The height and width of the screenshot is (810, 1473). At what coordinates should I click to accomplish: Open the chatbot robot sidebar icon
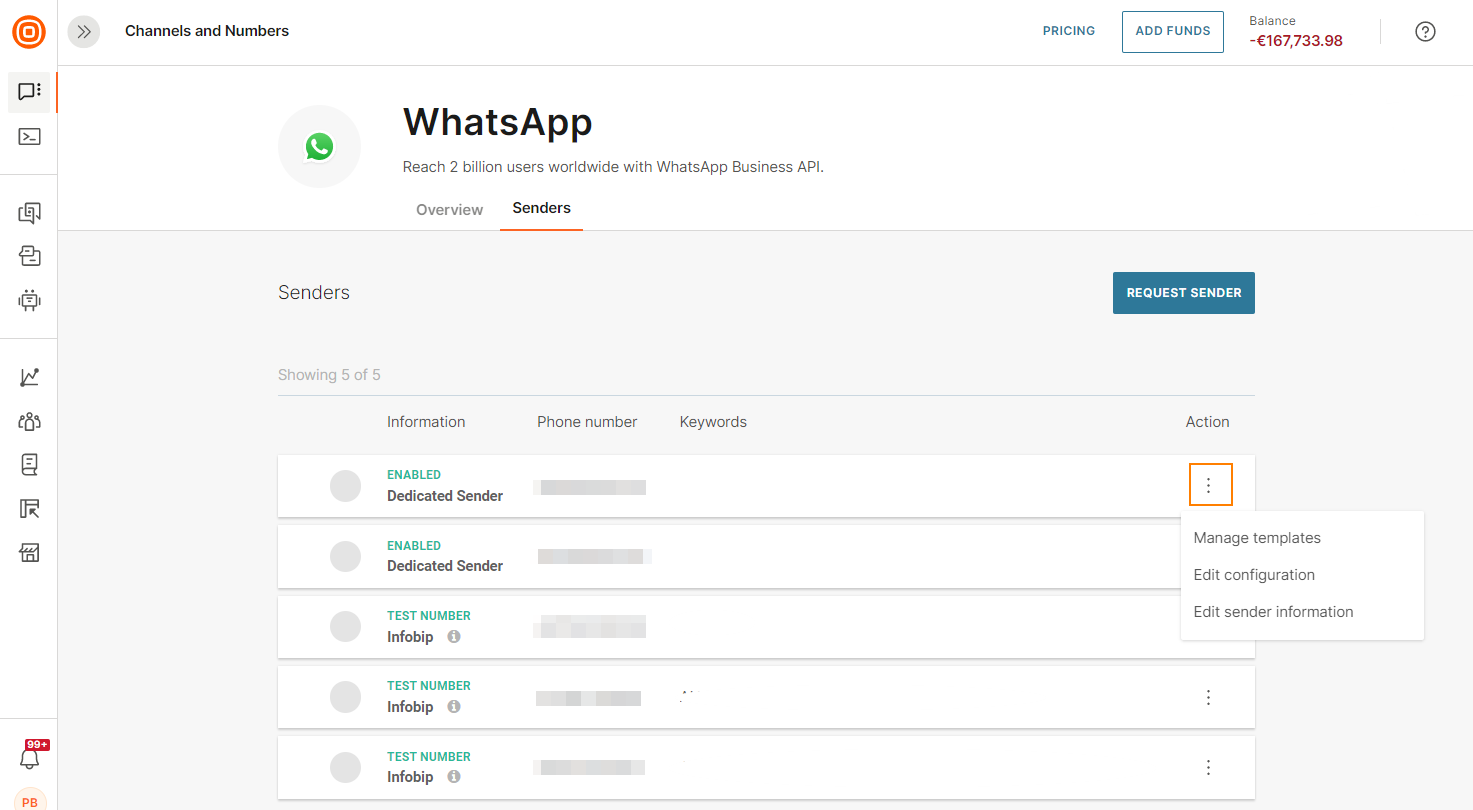(x=29, y=300)
